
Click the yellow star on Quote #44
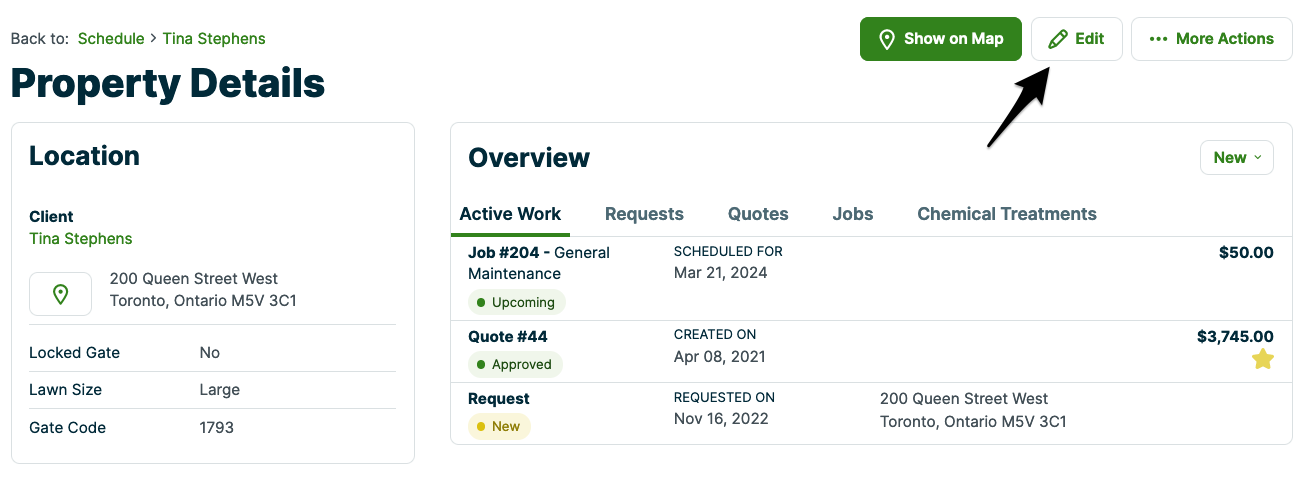1263,360
